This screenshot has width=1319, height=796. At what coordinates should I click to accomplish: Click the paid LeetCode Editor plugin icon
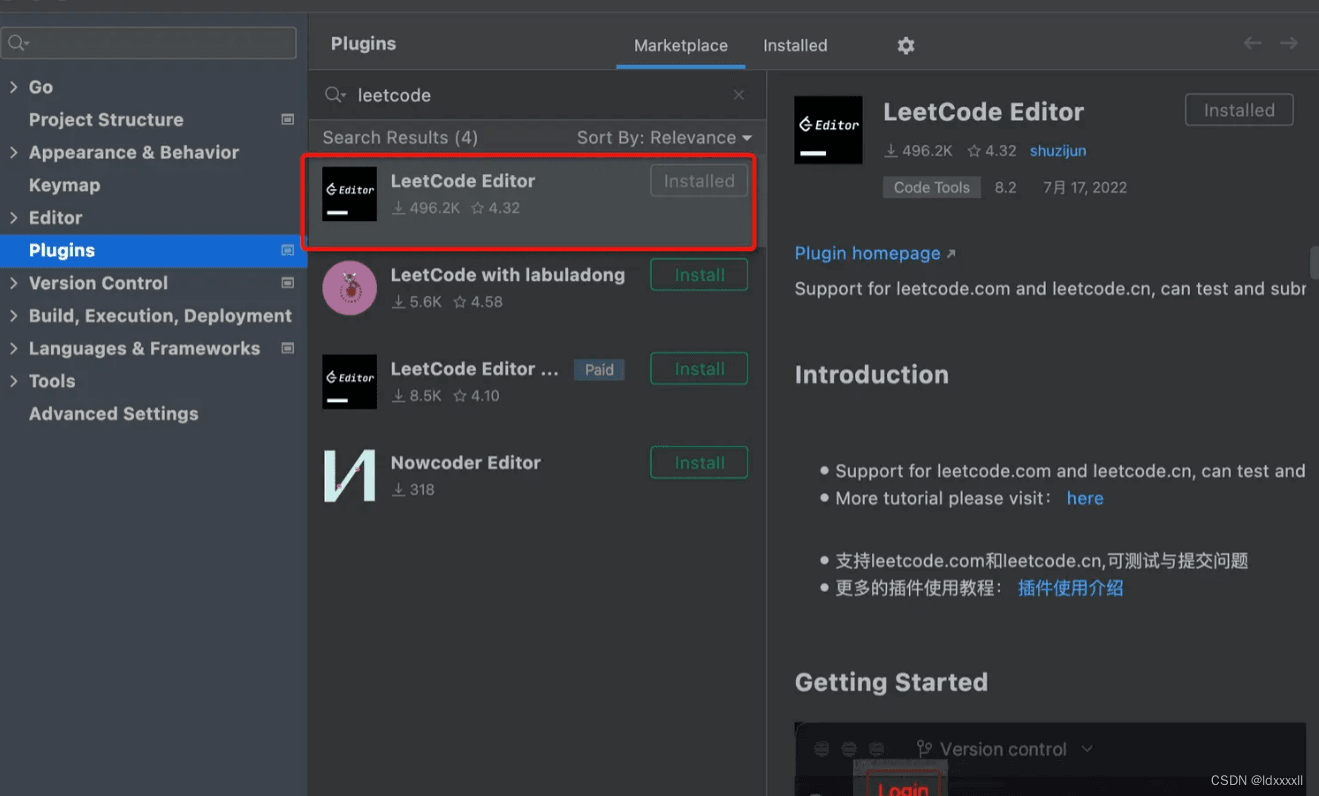tap(349, 382)
